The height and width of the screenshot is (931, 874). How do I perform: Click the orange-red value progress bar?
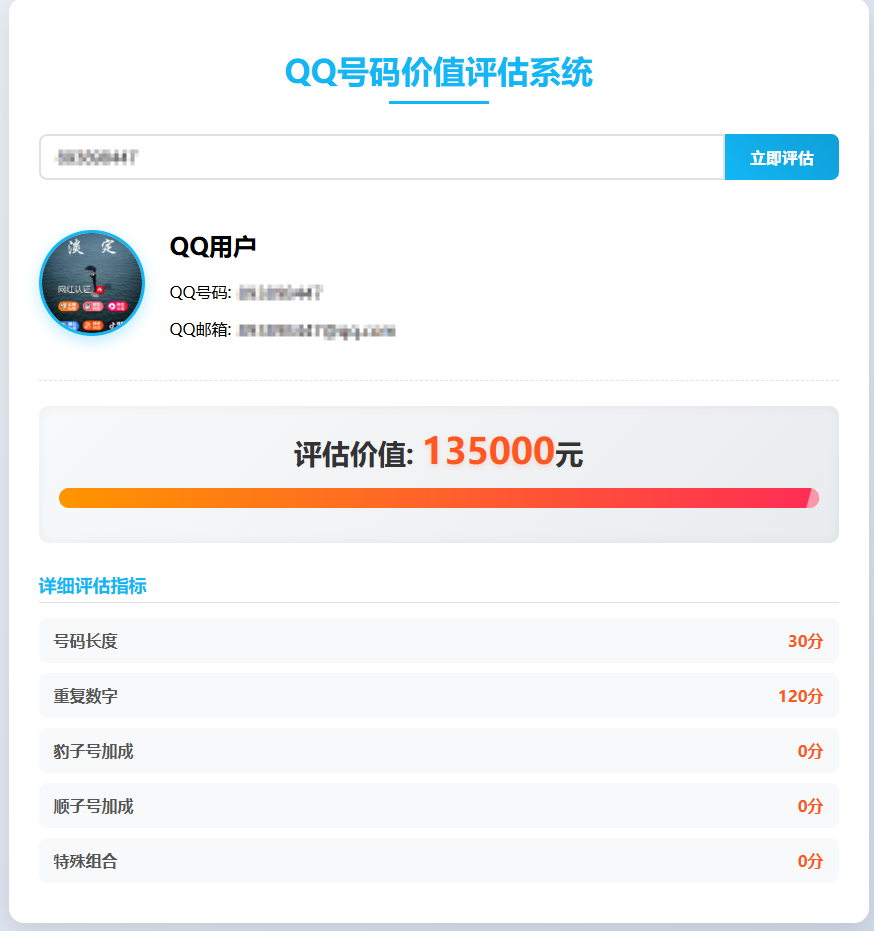(437, 496)
